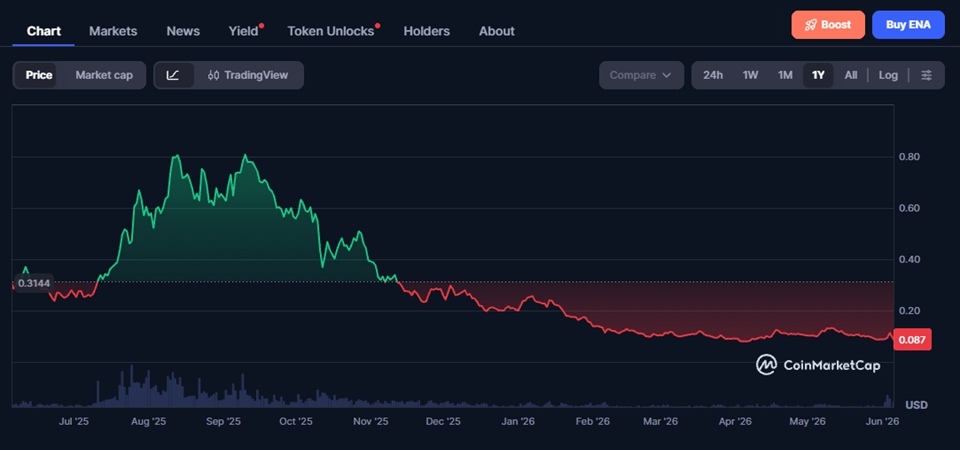Click the Aug '25 x-axis label
This screenshot has height=450, width=960.
pos(149,422)
